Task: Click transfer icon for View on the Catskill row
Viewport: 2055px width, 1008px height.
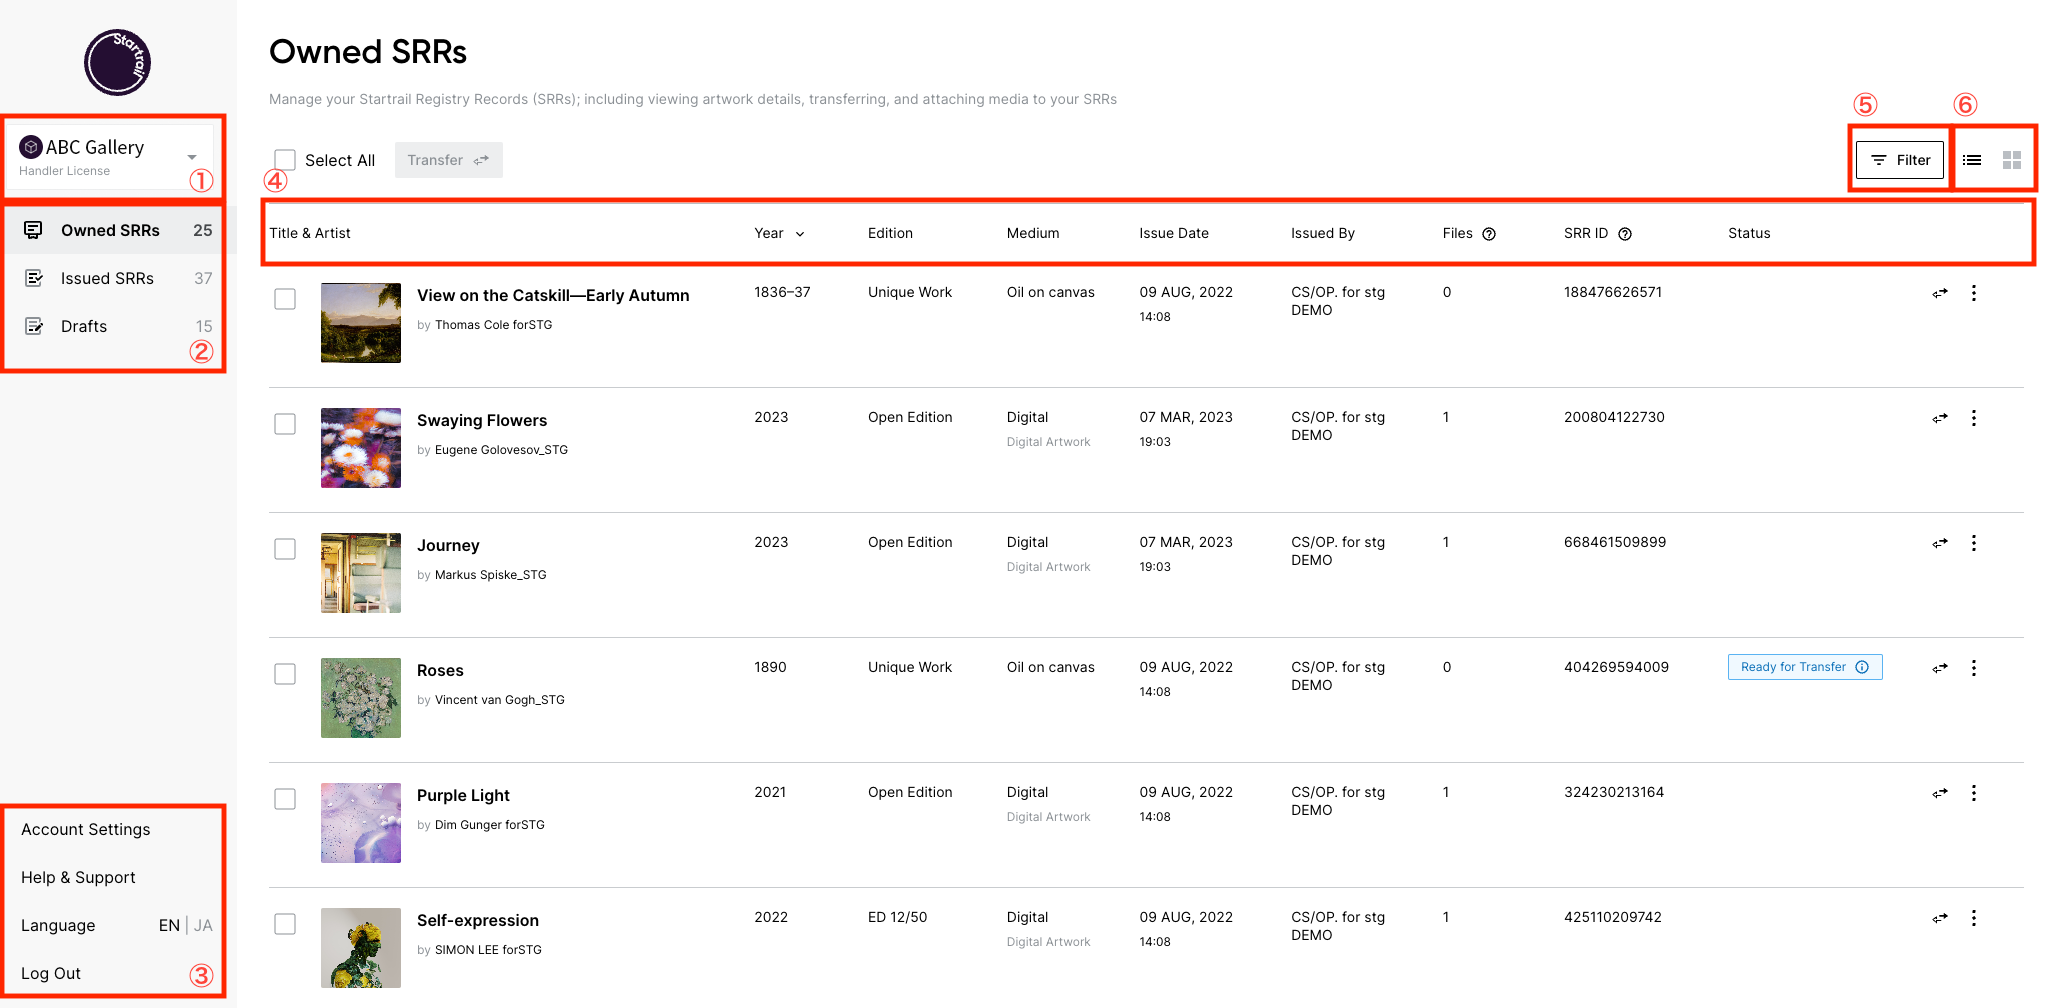Action: [1940, 293]
